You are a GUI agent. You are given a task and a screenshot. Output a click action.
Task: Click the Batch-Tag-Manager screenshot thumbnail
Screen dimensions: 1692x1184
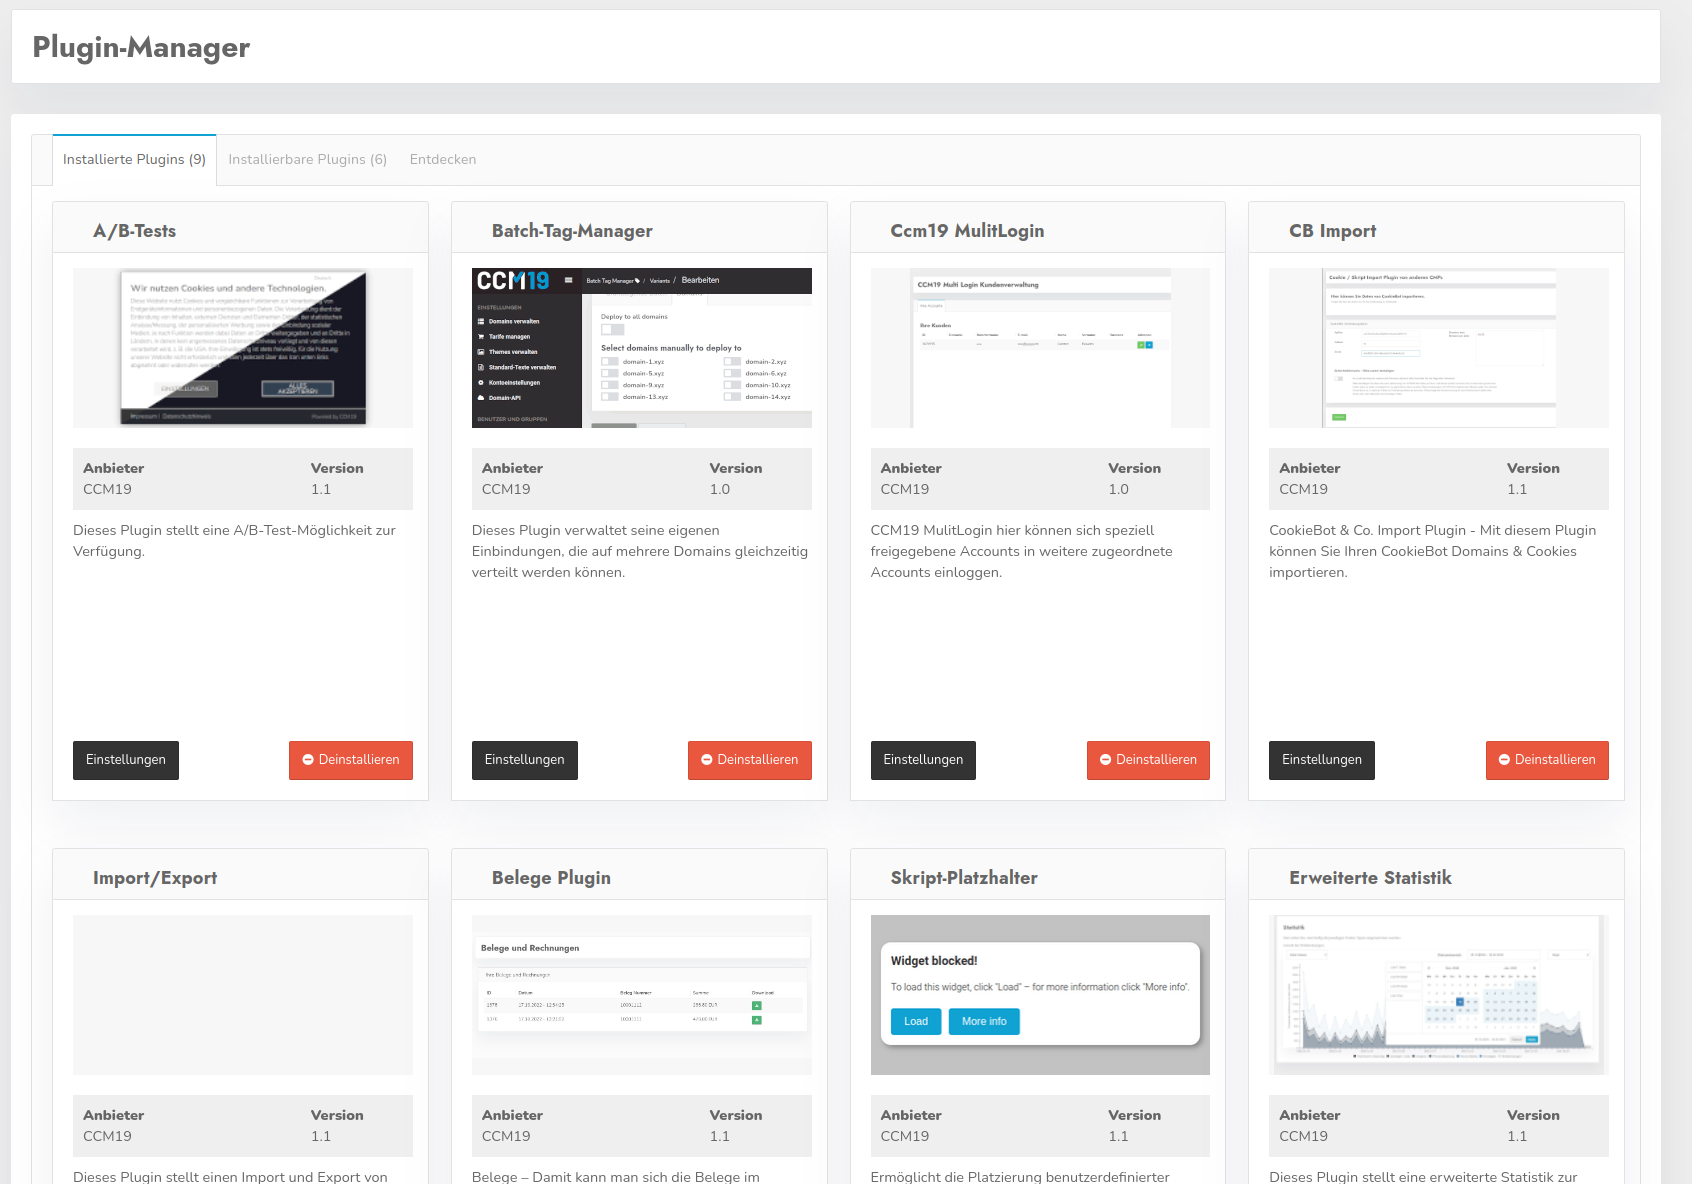pos(641,348)
